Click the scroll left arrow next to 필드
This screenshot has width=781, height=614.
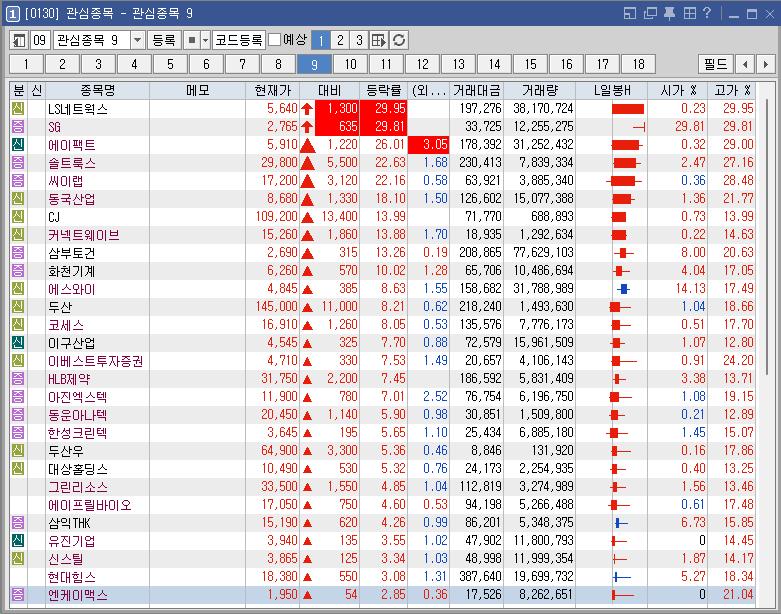tap(745, 64)
